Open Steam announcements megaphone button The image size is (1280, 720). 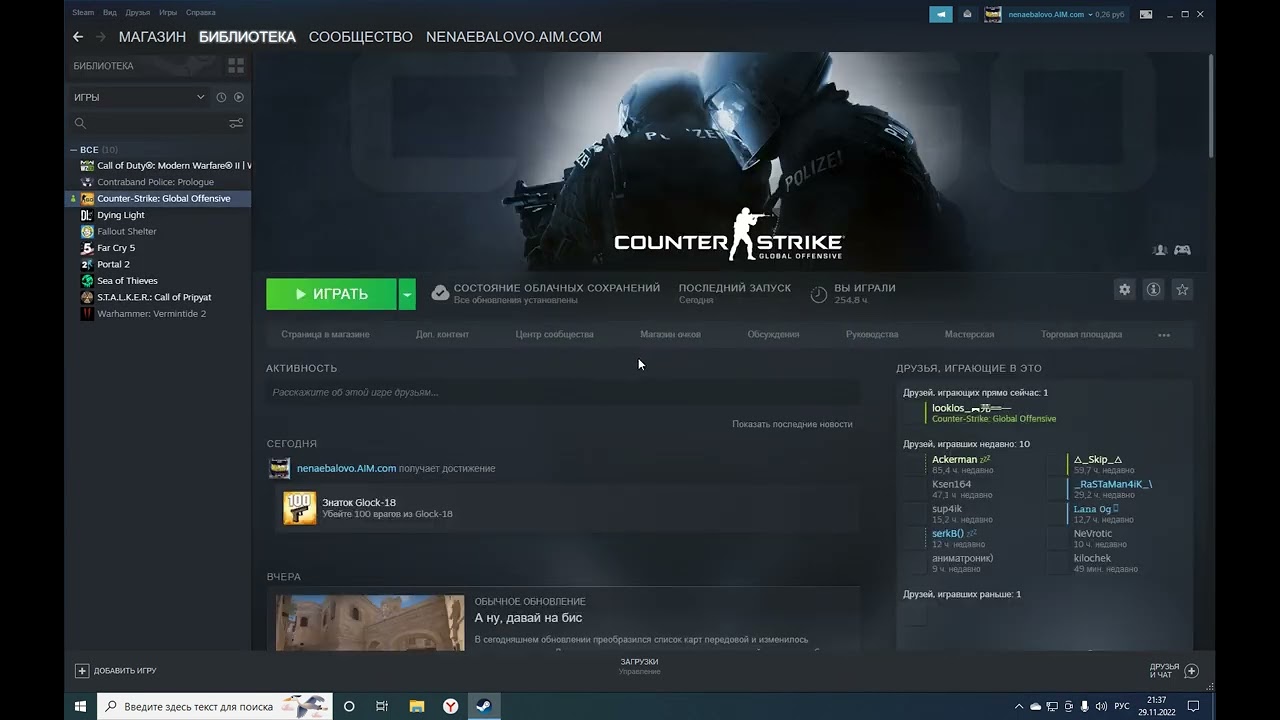point(941,14)
